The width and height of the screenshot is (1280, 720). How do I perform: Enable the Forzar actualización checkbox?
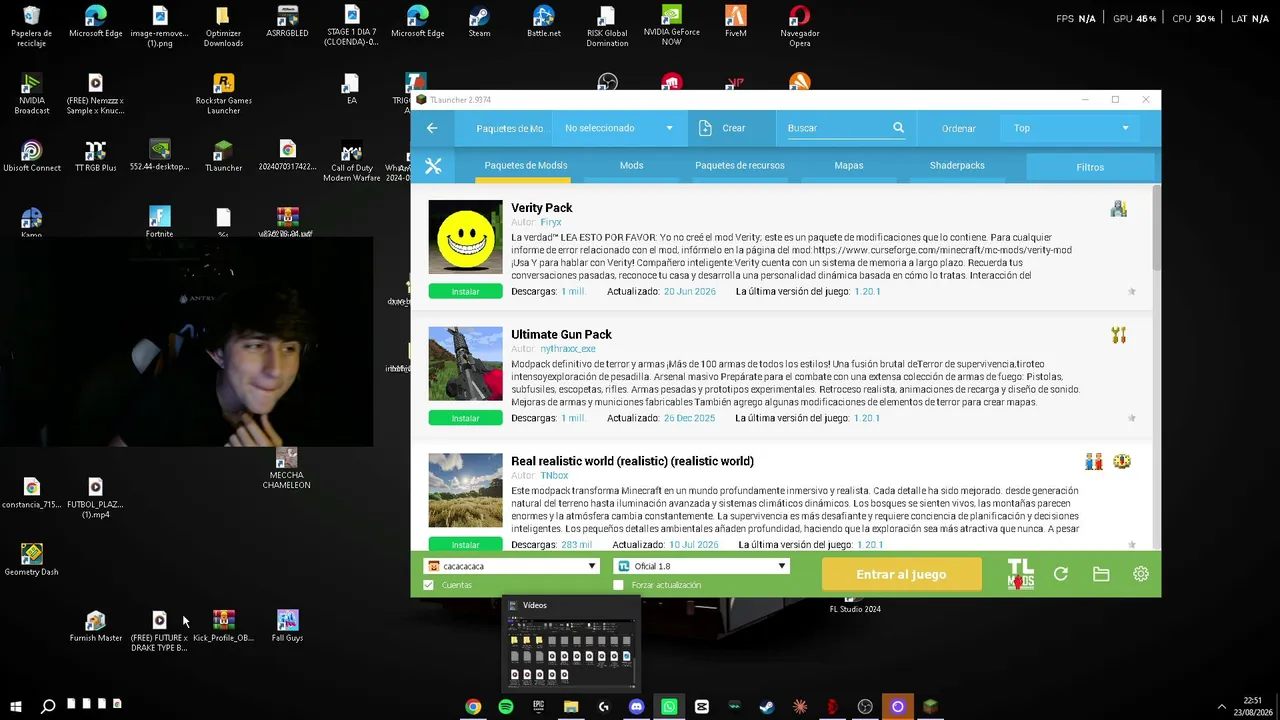pos(618,585)
